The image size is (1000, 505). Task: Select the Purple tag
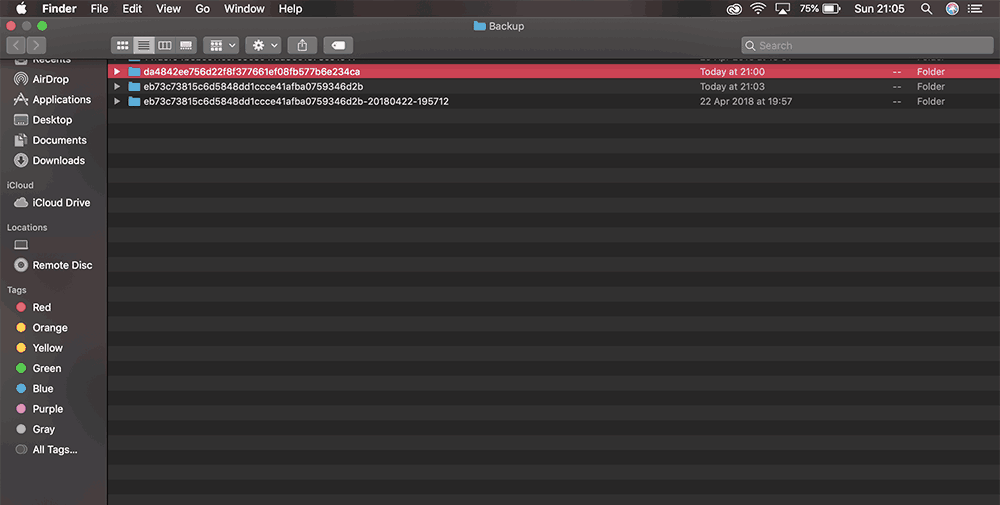pos(47,409)
